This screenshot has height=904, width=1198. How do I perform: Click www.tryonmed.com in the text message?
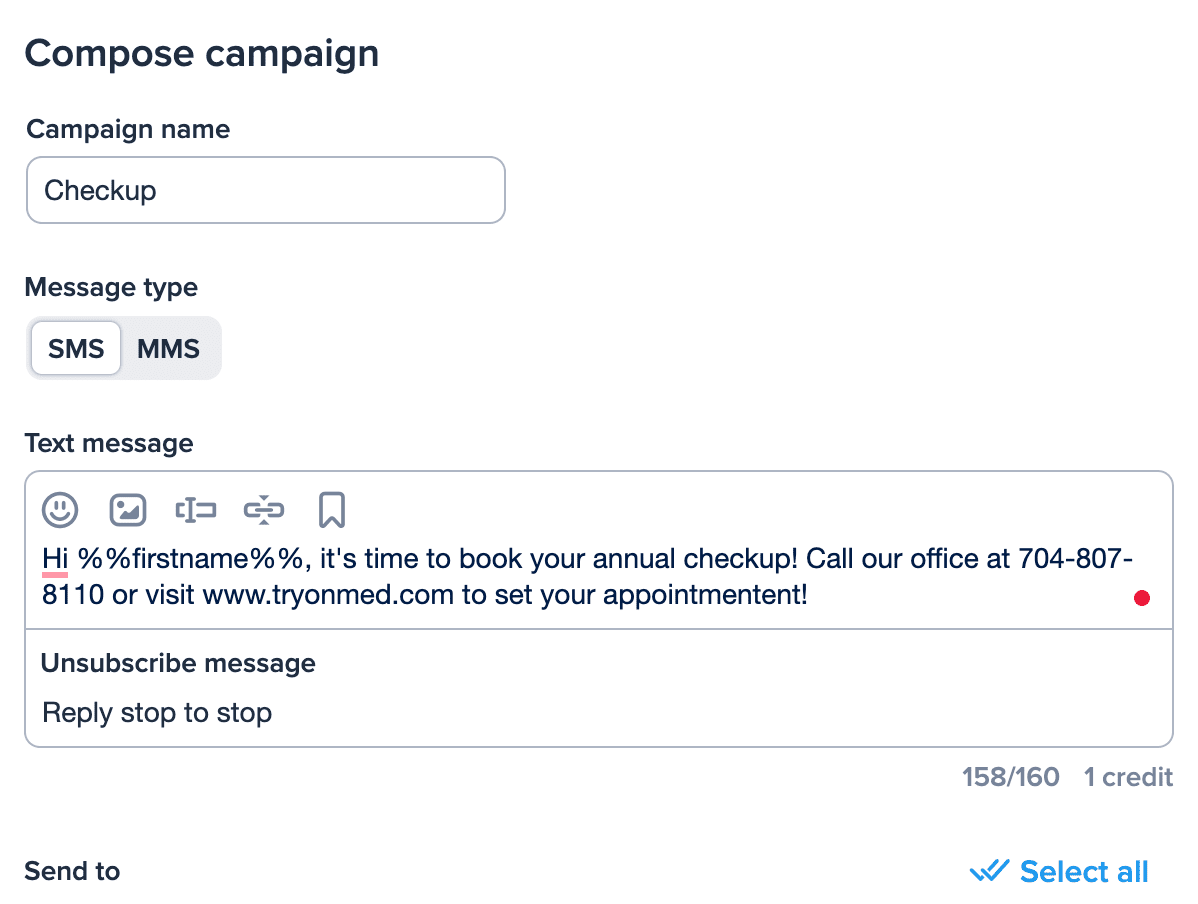click(328, 596)
